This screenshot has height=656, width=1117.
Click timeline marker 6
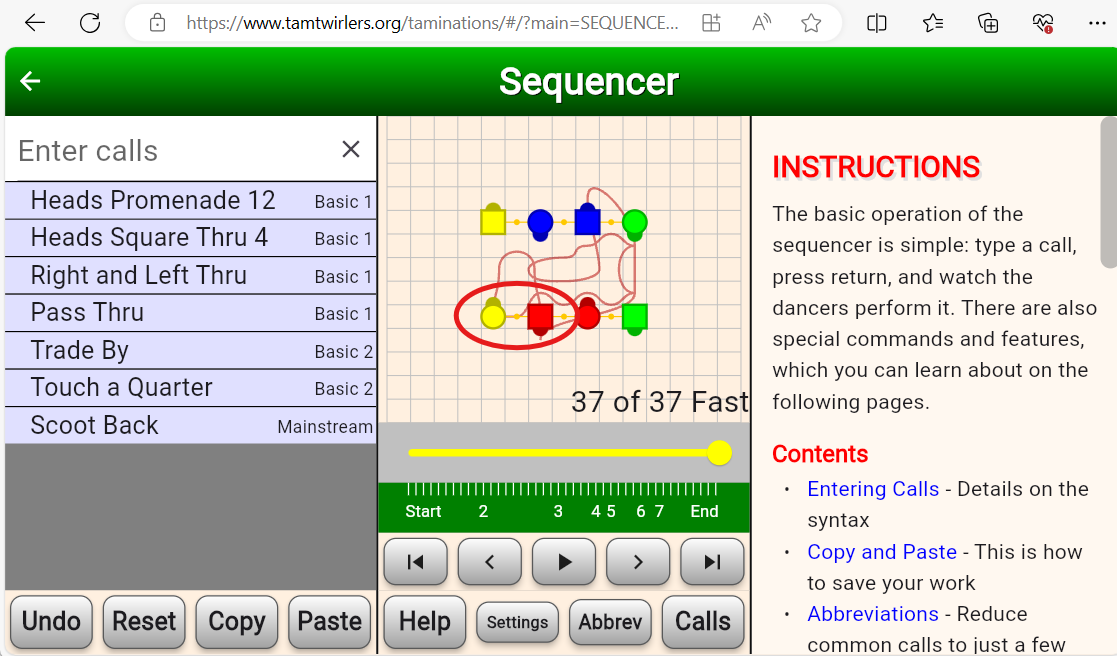(x=641, y=511)
